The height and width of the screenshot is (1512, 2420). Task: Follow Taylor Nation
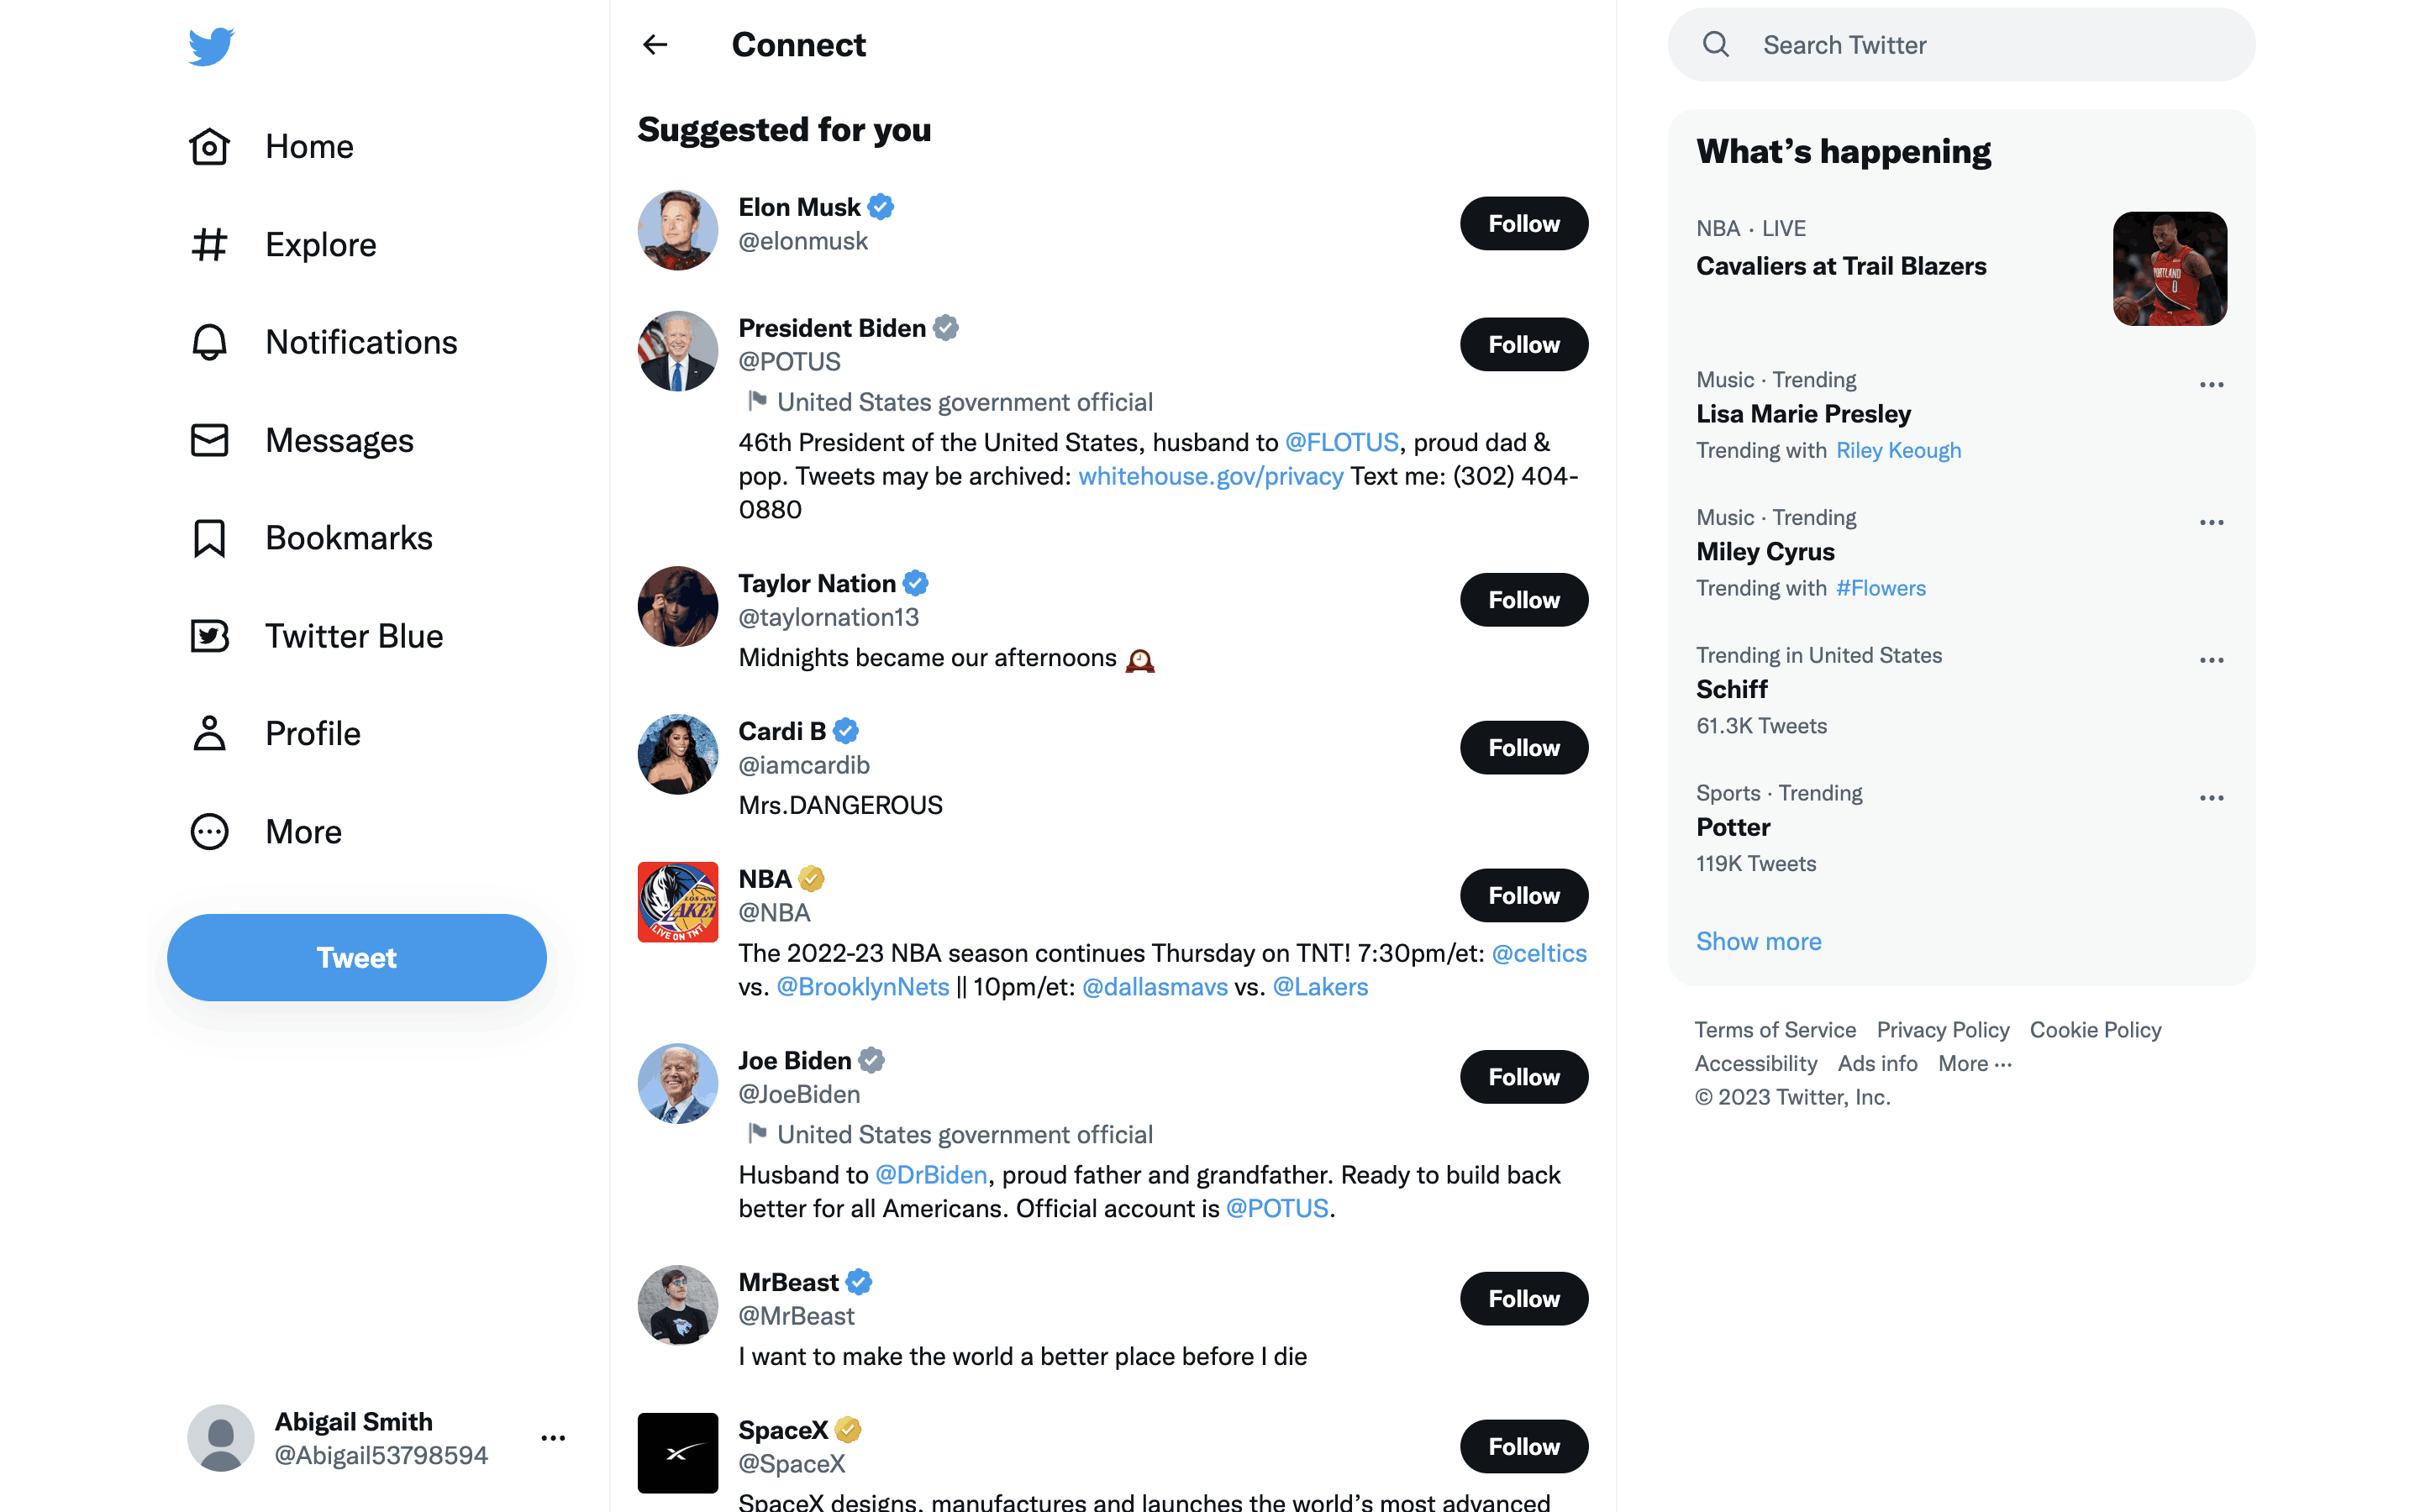coord(1523,600)
